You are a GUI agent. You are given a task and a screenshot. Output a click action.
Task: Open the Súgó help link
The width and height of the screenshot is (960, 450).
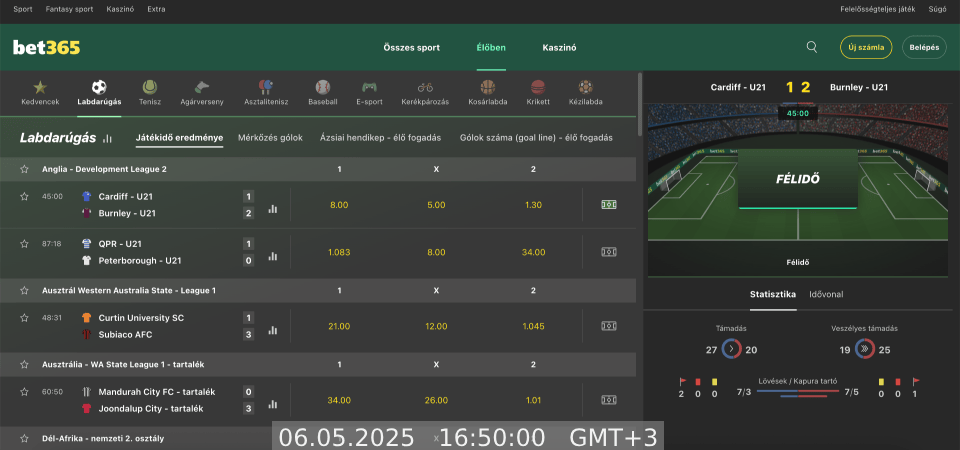click(937, 9)
